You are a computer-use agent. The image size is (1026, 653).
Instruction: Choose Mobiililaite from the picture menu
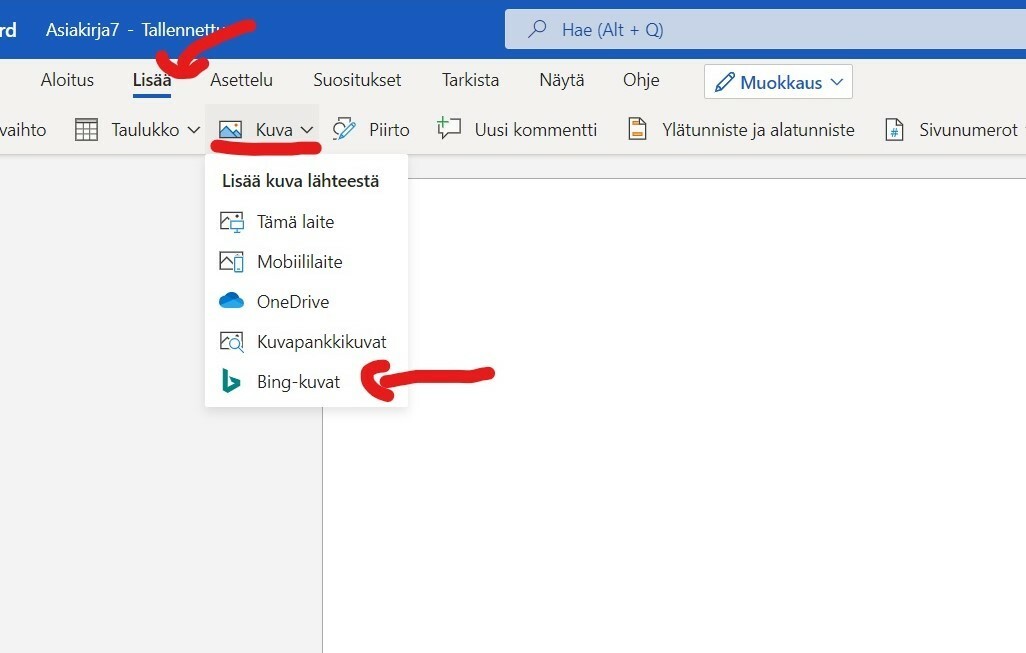(299, 262)
